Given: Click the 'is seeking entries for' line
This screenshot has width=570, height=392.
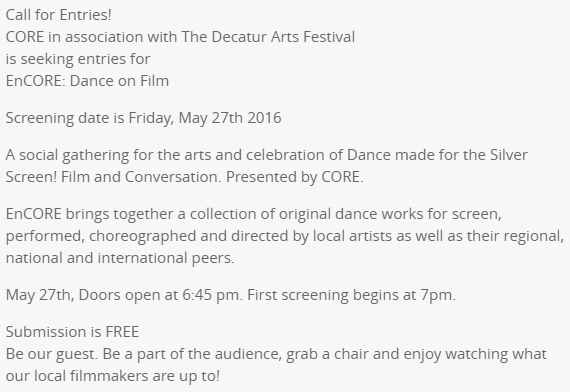Looking at the screenshot, I should (x=78, y=59).
